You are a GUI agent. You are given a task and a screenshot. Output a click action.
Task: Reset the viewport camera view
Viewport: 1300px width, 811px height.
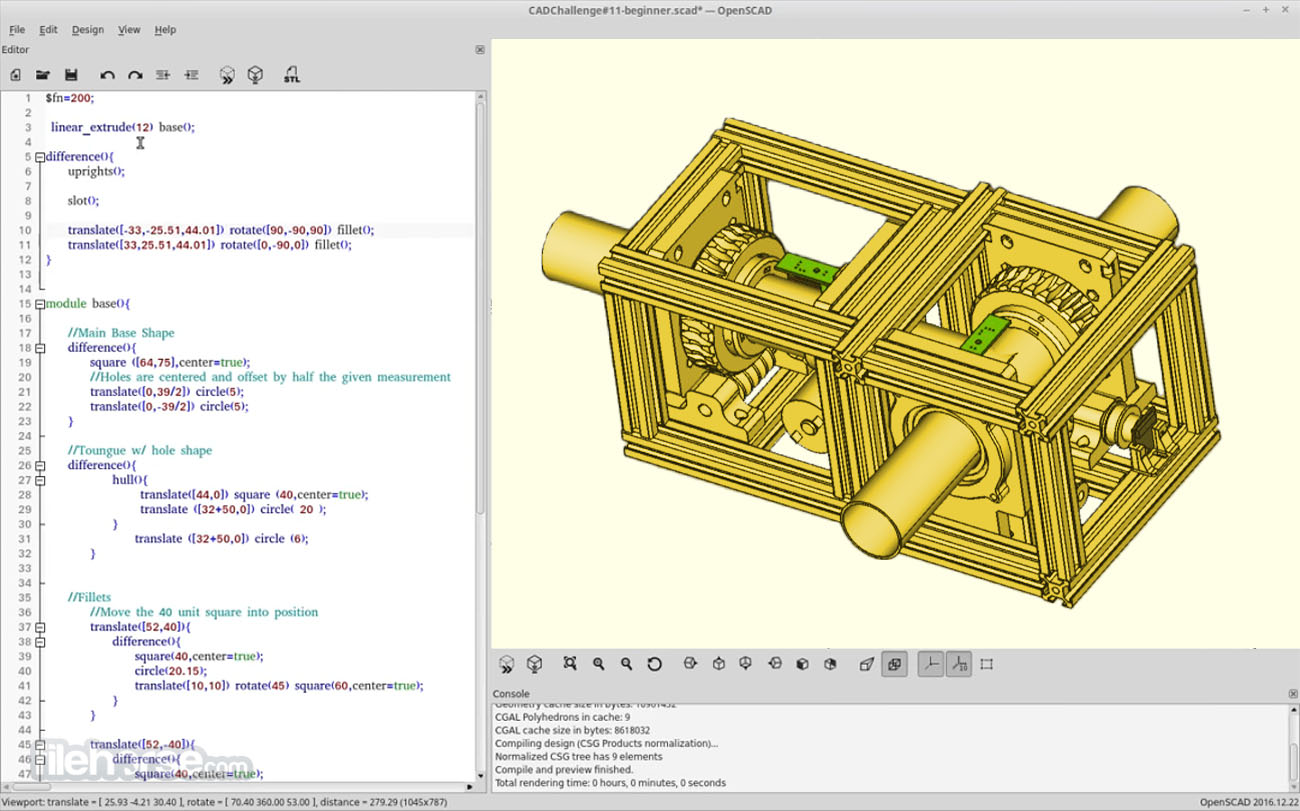[x=655, y=663]
